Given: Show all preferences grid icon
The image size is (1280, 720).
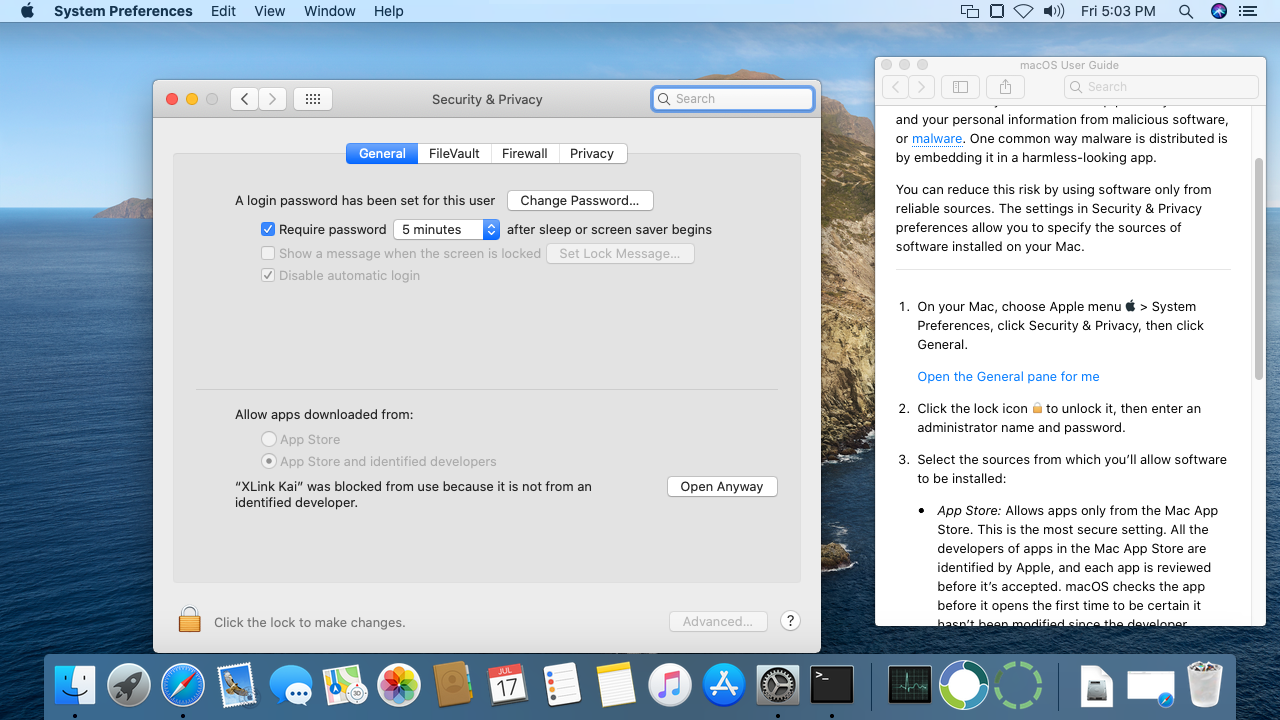Looking at the screenshot, I should click(312, 99).
